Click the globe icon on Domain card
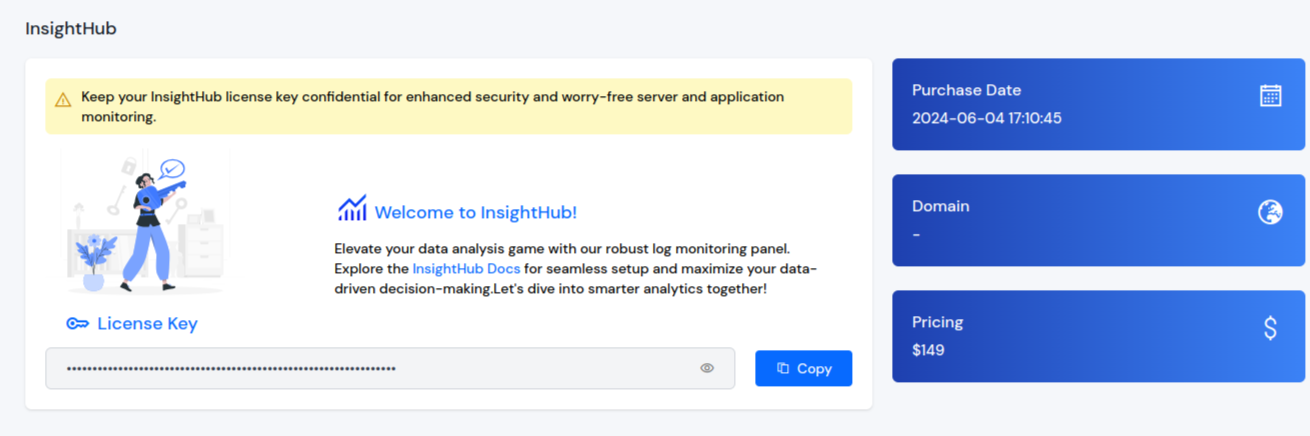The height and width of the screenshot is (436, 1310). [1270, 212]
